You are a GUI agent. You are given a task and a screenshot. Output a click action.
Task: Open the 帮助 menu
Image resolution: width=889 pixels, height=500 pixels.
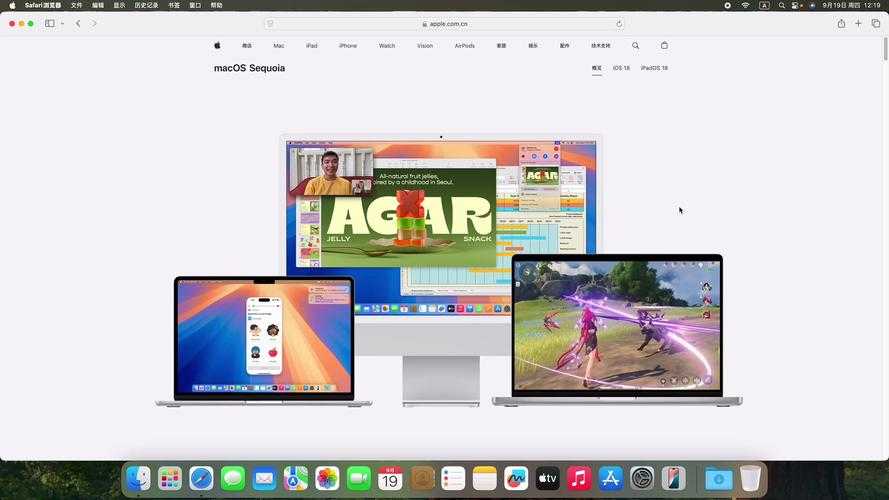(217, 5)
